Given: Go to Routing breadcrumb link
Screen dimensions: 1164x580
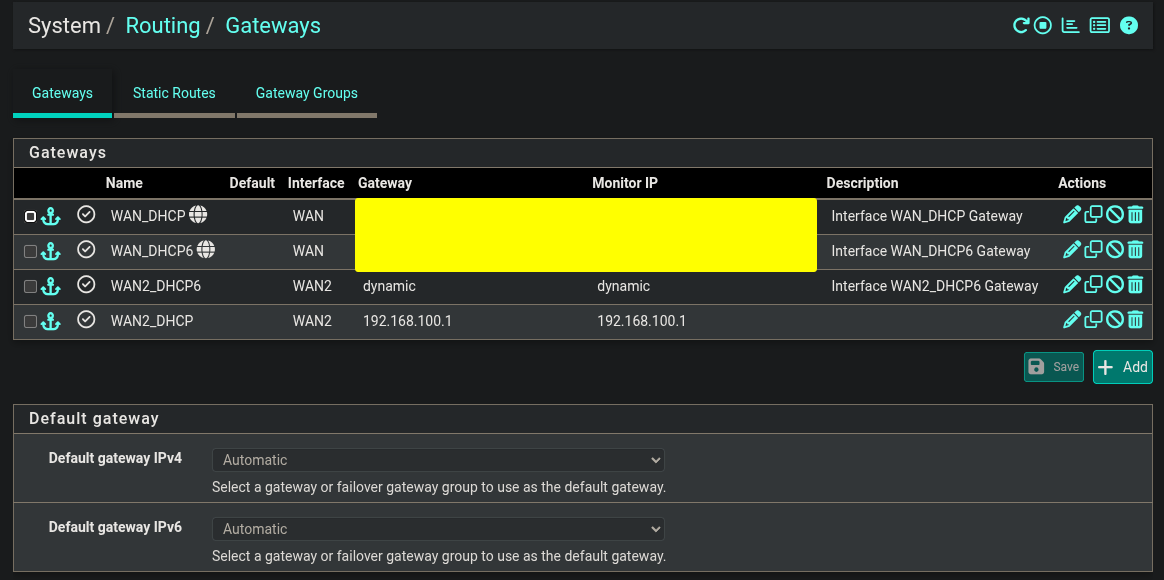Looking at the screenshot, I should pos(163,26).
